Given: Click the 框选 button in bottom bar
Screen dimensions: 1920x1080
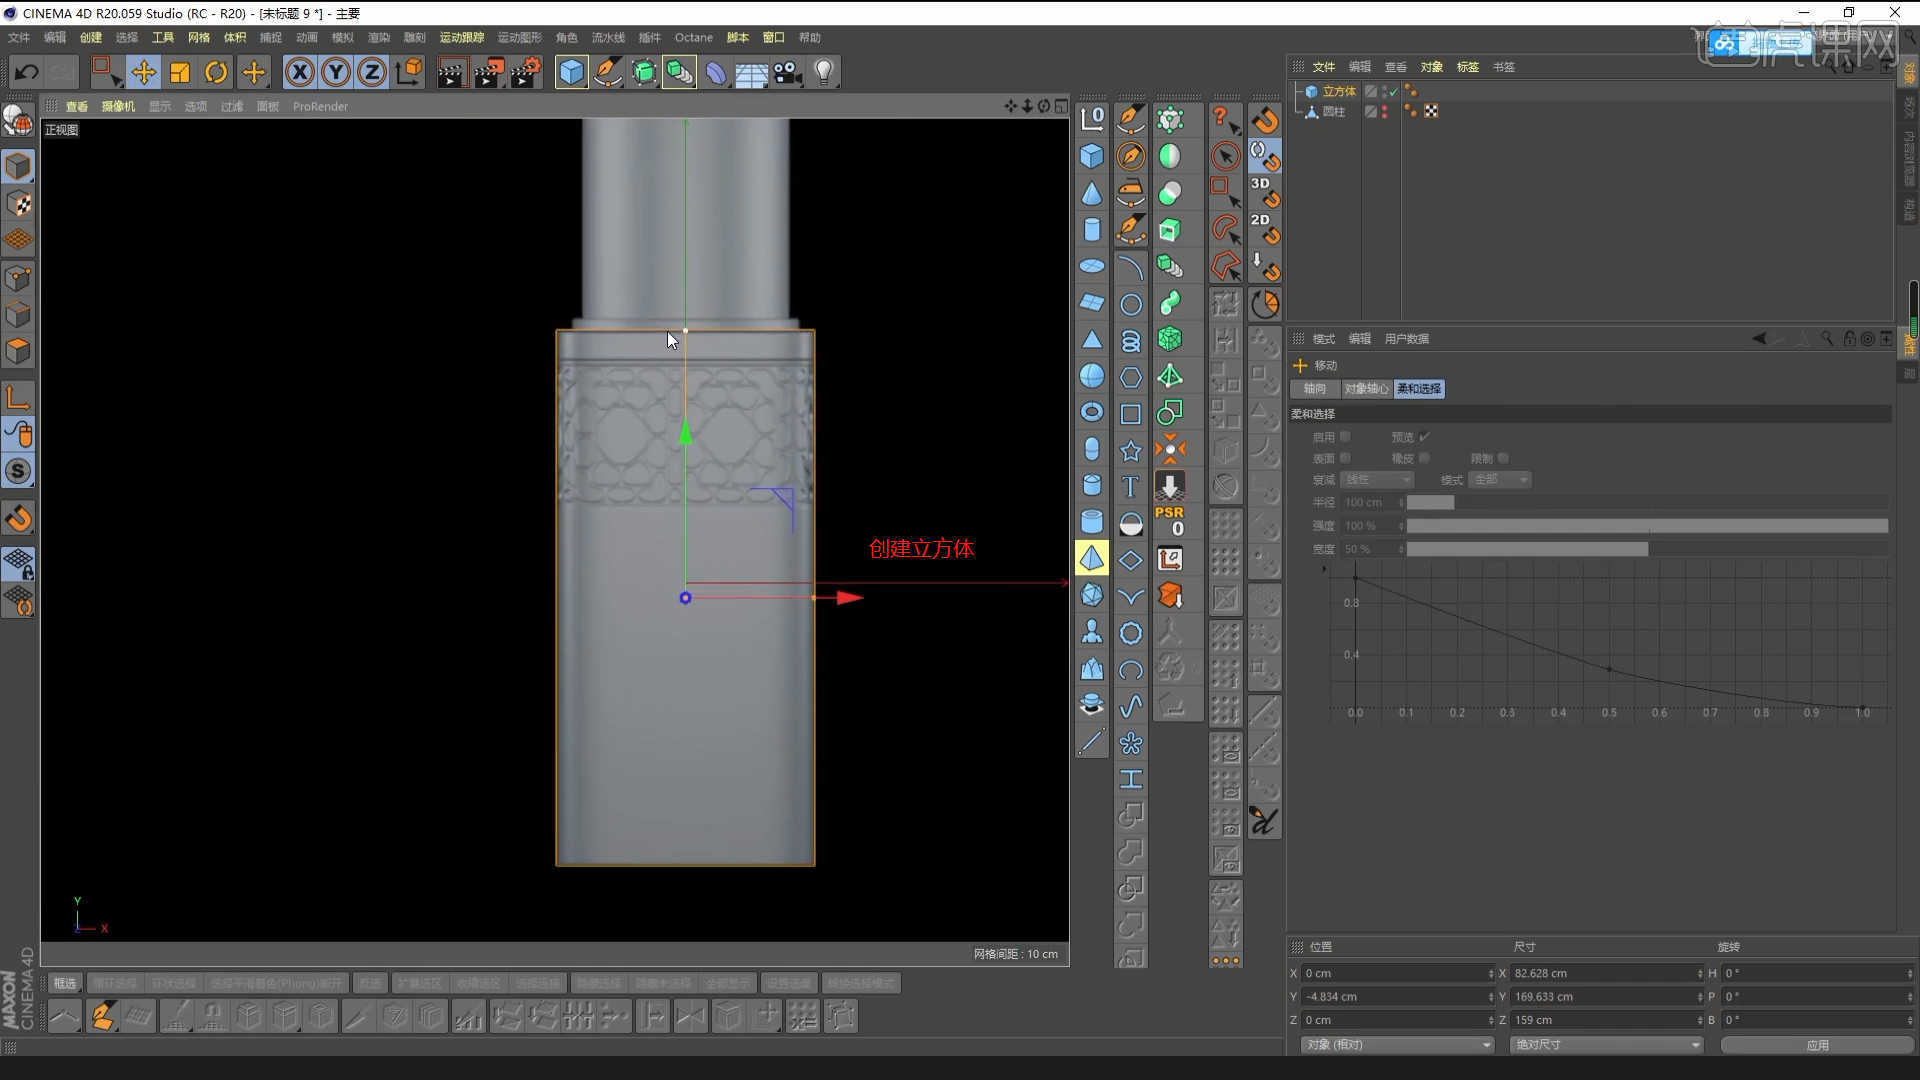Looking at the screenshot, I should click(x=65, y=983).
